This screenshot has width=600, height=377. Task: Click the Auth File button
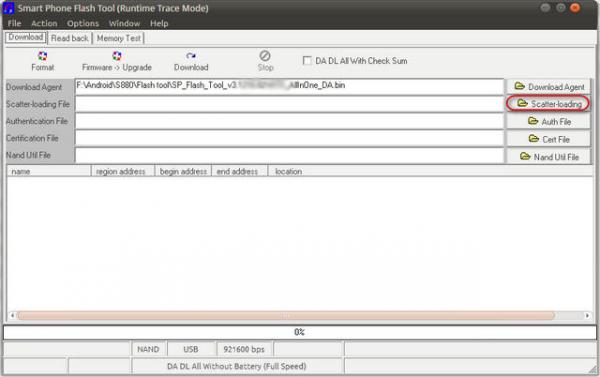click(549, 121)
